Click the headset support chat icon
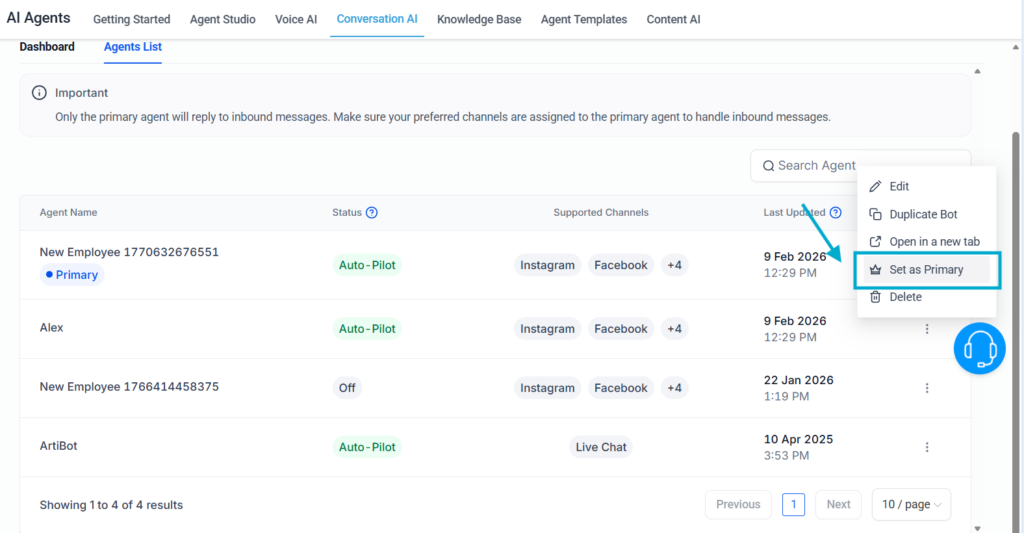This screenshot has width=1024, height=533. 978,348
